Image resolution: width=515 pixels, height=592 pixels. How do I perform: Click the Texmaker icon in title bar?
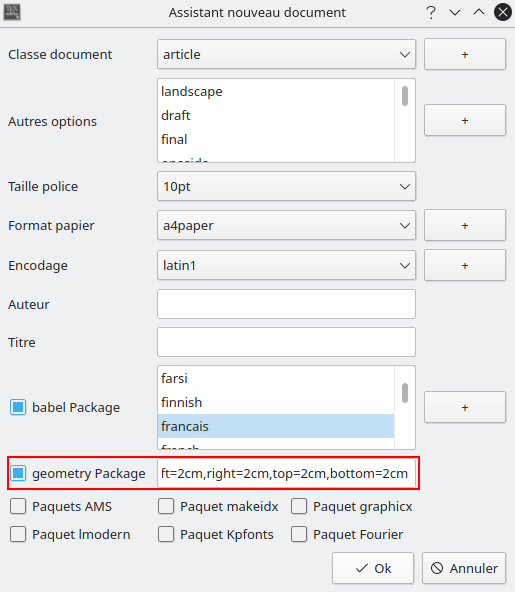pyautogui.click(x=12, y=12)
